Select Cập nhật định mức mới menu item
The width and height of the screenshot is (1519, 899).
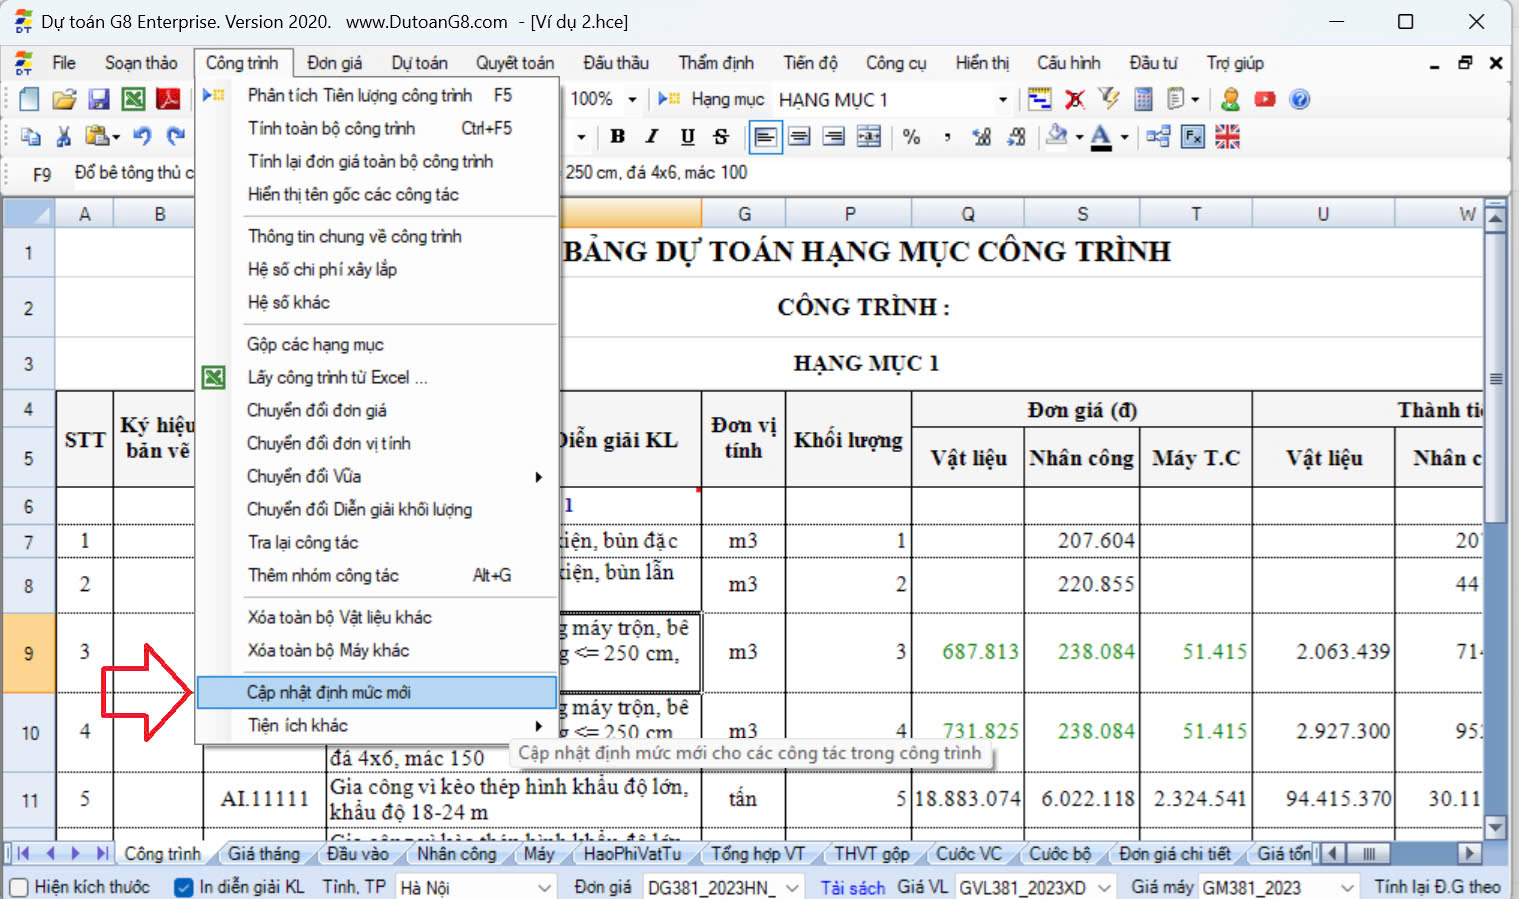tap(377, 692)
